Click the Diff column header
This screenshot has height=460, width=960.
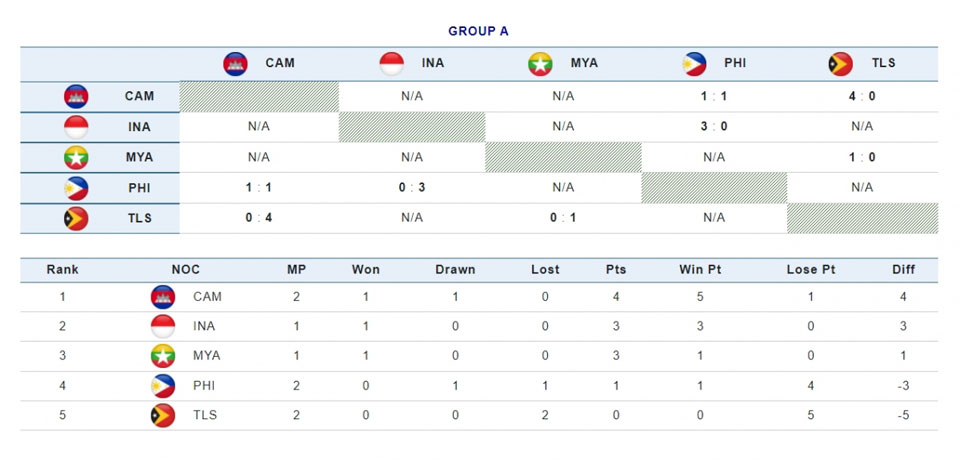(903, 270)
